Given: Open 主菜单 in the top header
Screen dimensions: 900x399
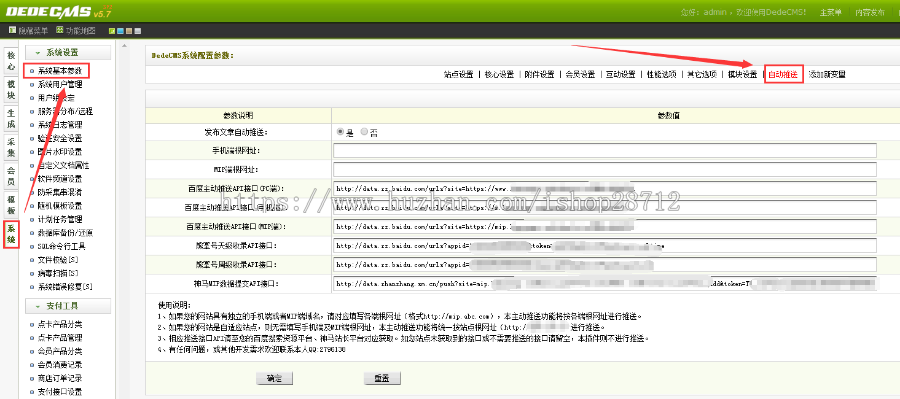Looking at the screenshot, I should click(x=830, y=12).
